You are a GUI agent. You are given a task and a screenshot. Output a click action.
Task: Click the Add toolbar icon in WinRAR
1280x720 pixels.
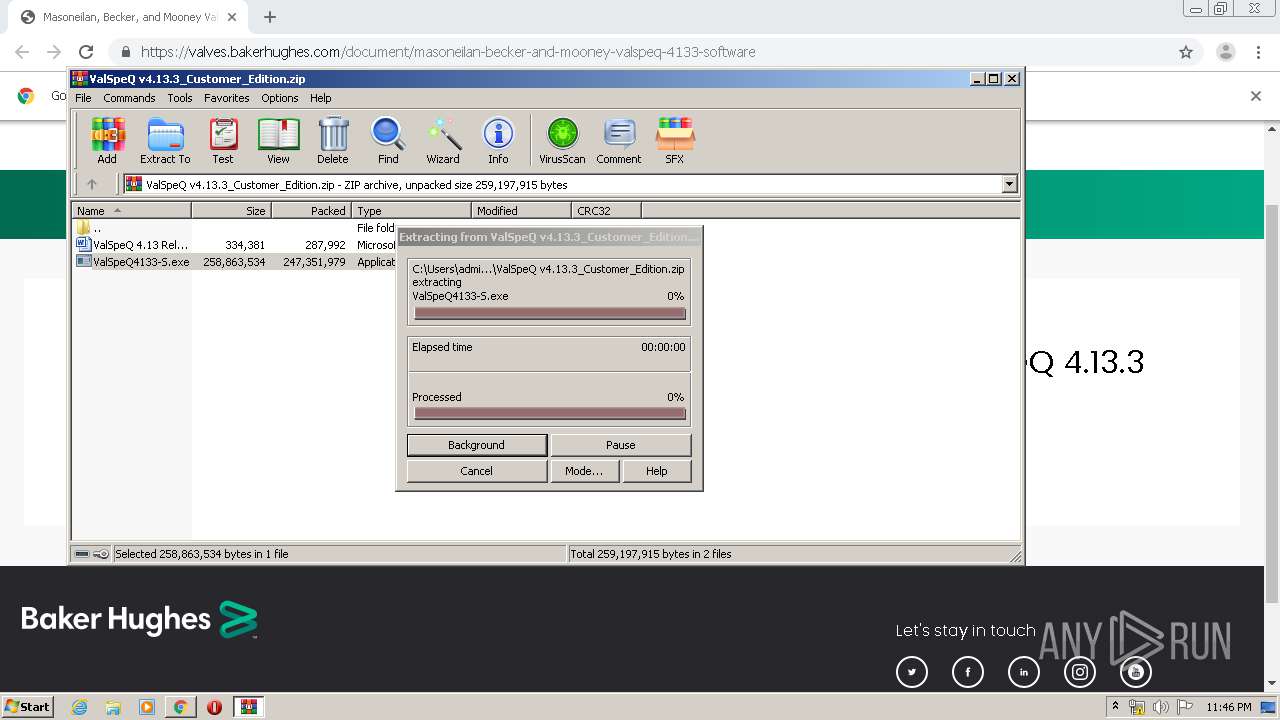coord(107,141)
